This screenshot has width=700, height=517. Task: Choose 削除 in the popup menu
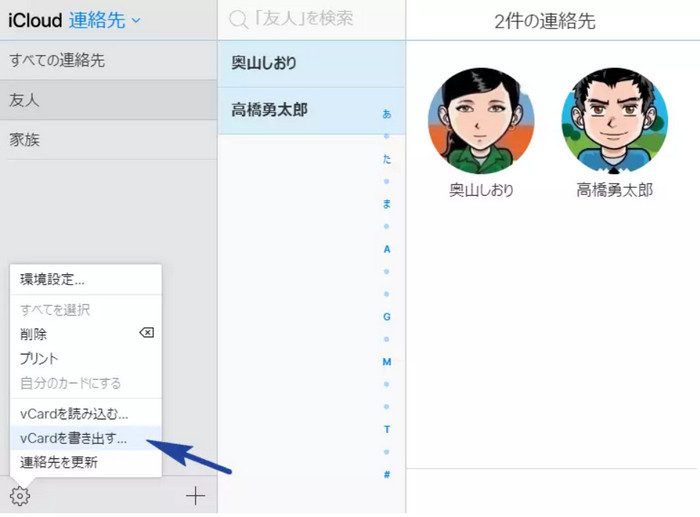point(33,334)
